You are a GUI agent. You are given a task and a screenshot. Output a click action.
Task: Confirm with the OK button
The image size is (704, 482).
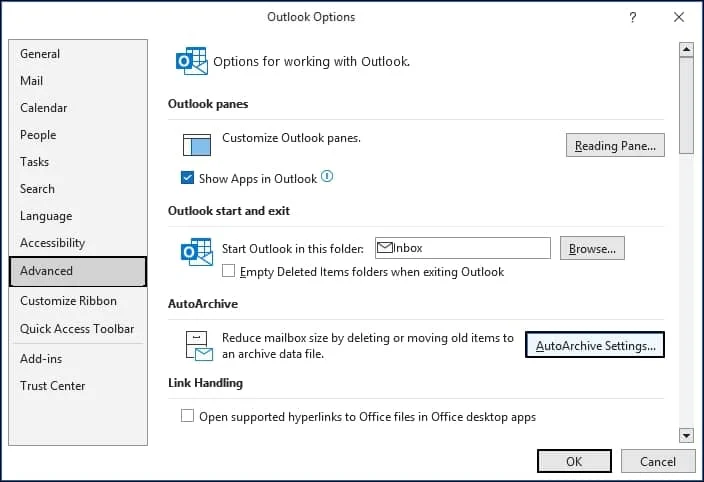574,461
